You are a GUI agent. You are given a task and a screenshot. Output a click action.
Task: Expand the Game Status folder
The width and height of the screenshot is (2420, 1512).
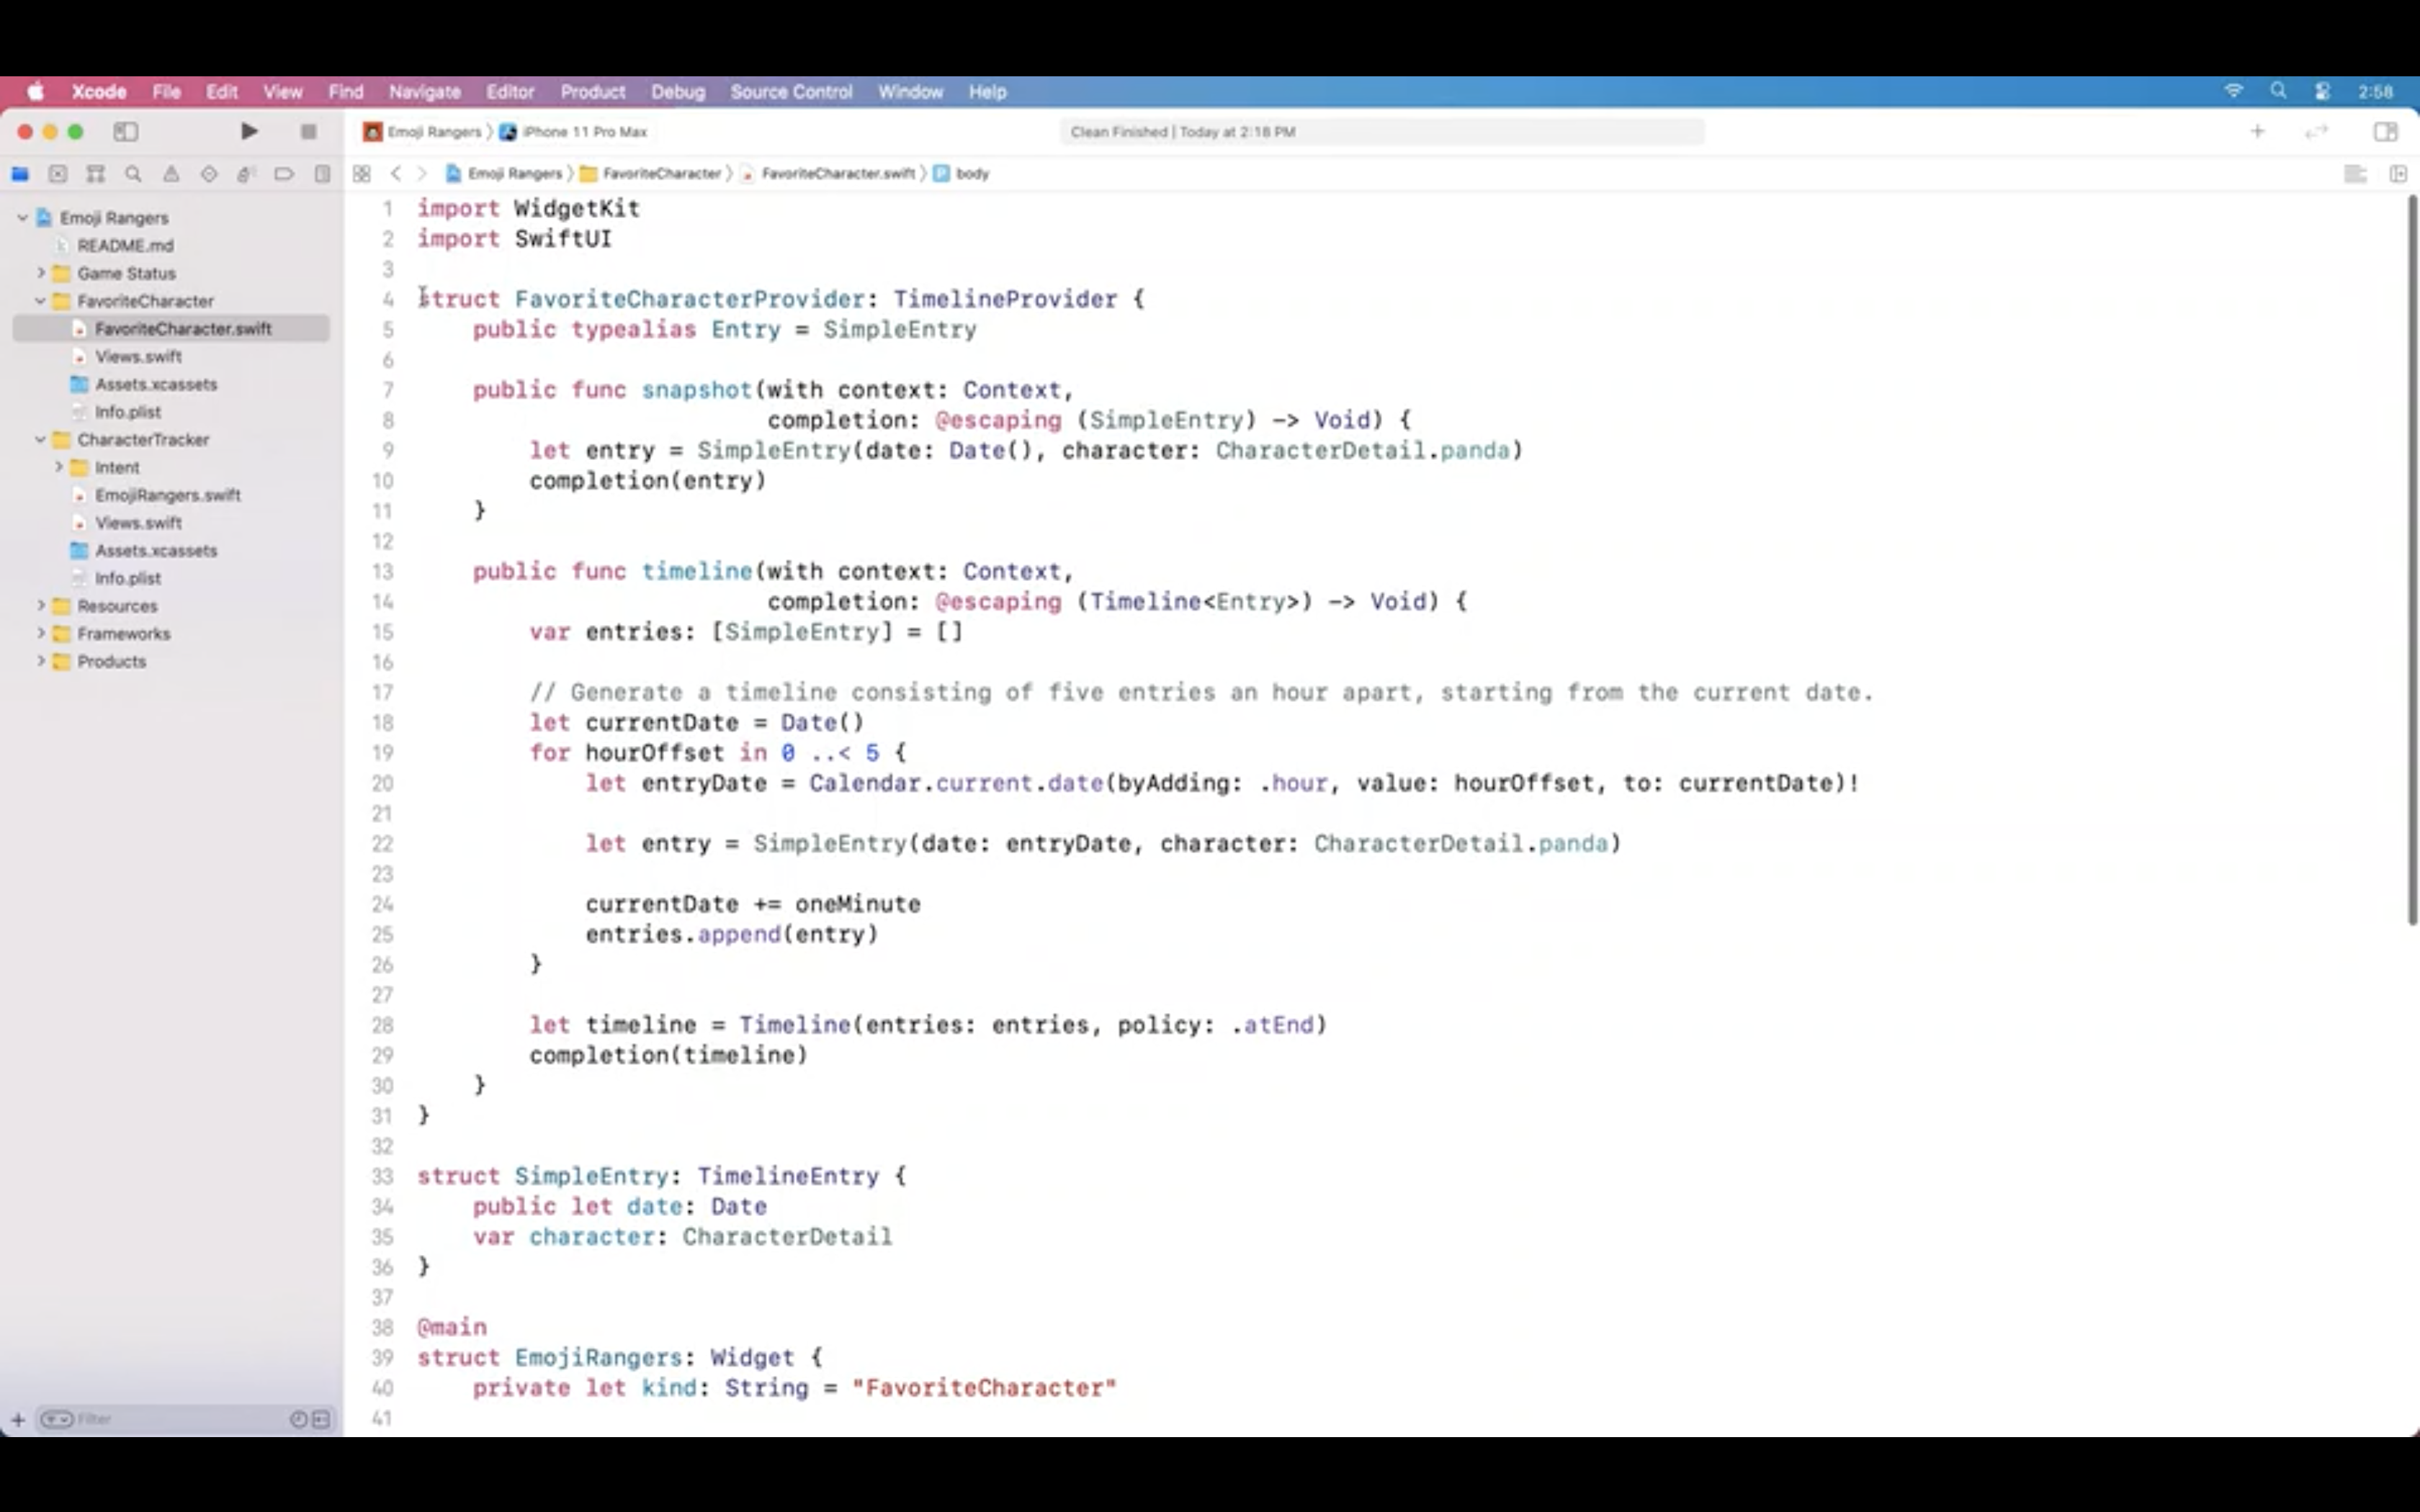(41, 273)
